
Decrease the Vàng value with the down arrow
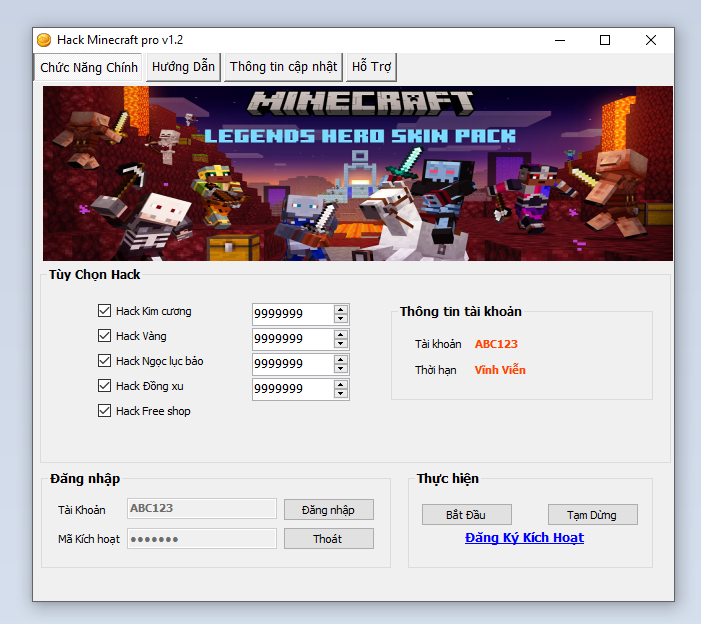[x=341, y=344]
